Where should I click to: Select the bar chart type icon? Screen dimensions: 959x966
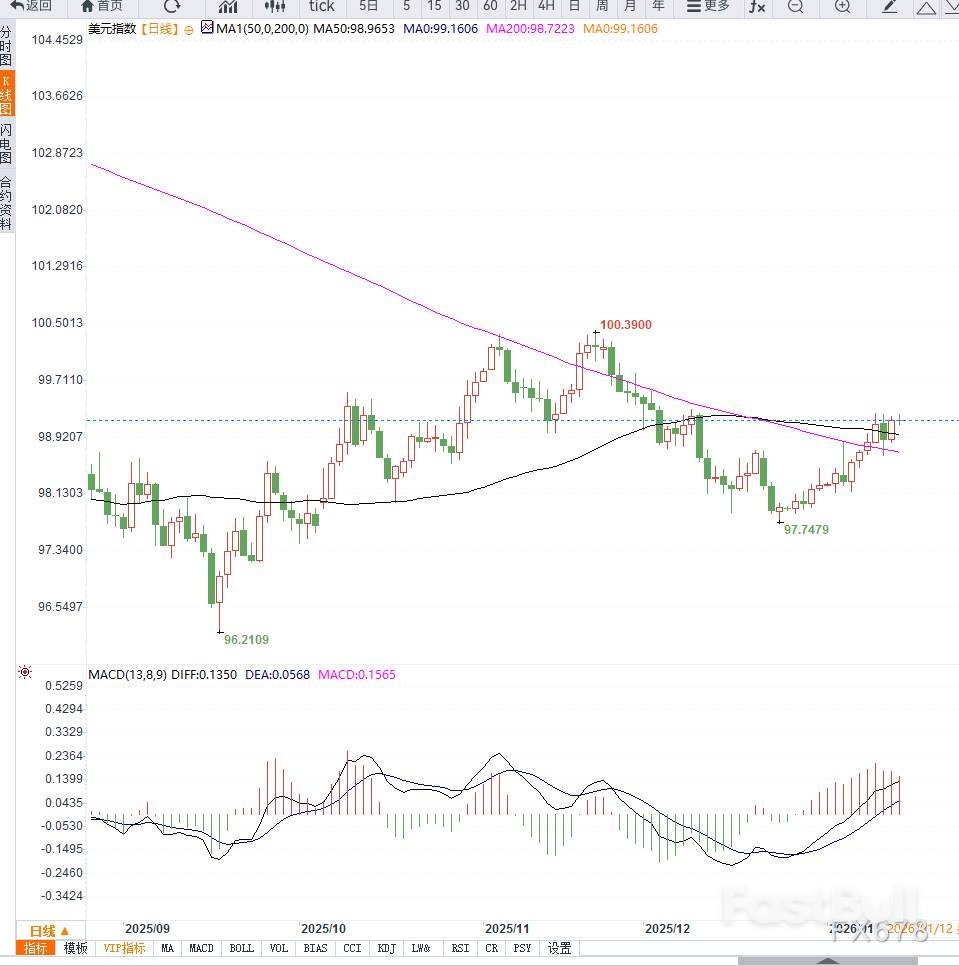pyautogui.click(x=228, y=6)
